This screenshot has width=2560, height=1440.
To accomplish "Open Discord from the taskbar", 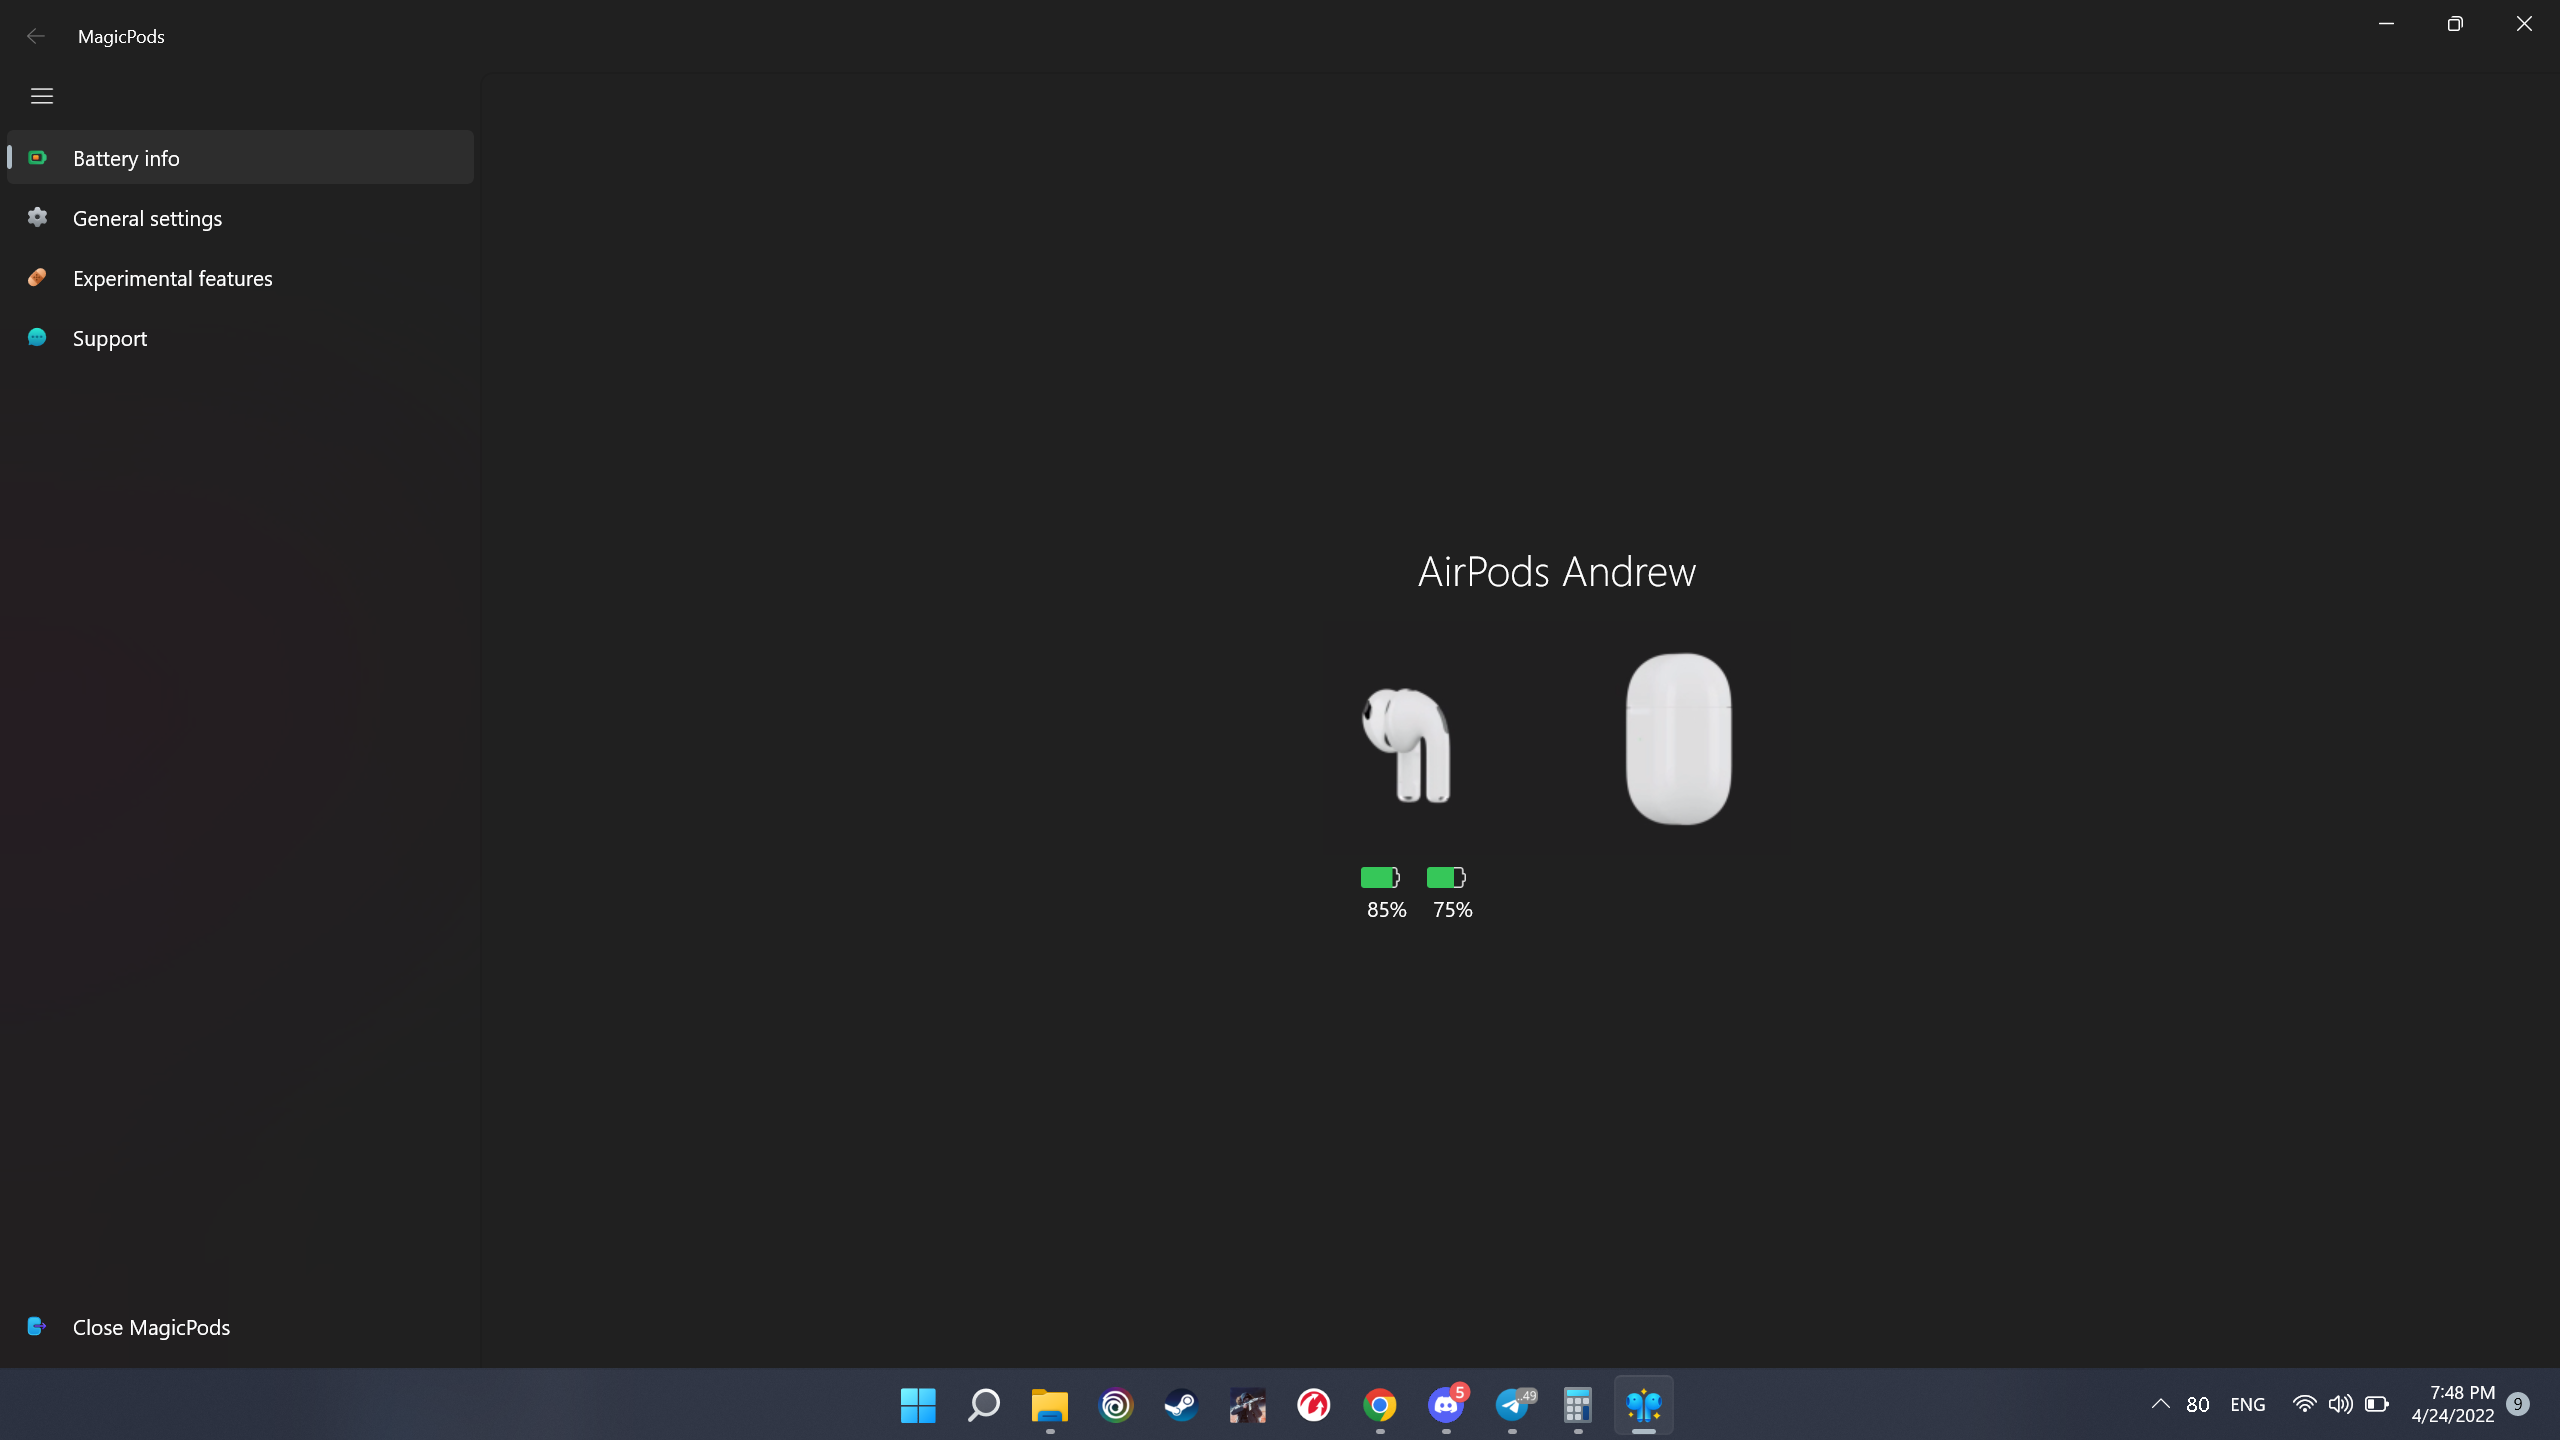I will pyautogui.click(x=1446, y=1405).
